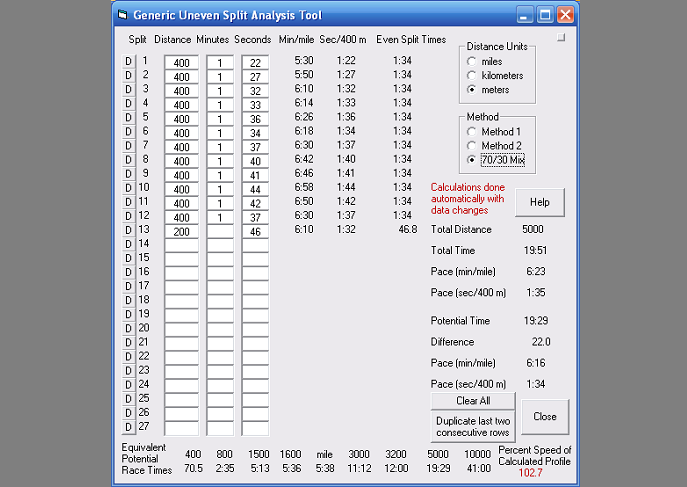
Task: Minimize the Split Analysis Tool window
Action: pos(525,14)
